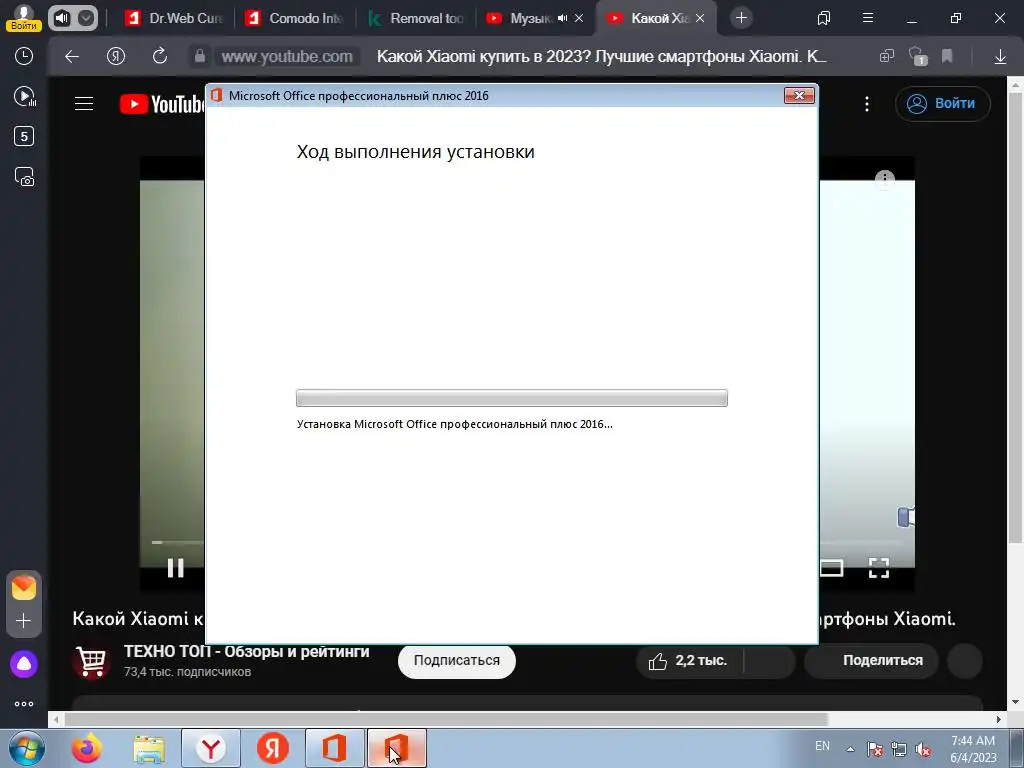Mute the Музыка tab audio icon

click(x=562, y=18)
